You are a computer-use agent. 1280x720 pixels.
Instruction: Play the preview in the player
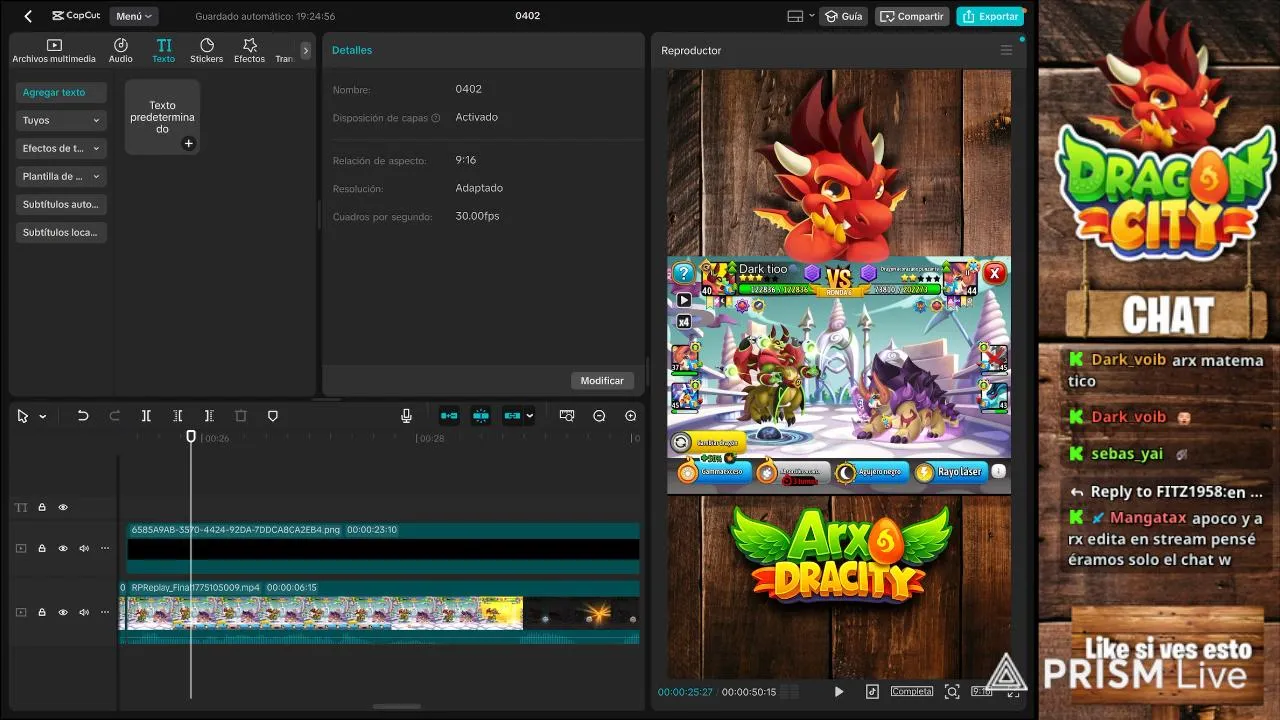pyautogui.click(x=839, y=691)
